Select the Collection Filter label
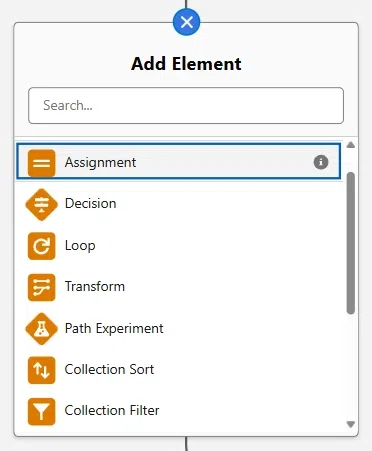 112,410
